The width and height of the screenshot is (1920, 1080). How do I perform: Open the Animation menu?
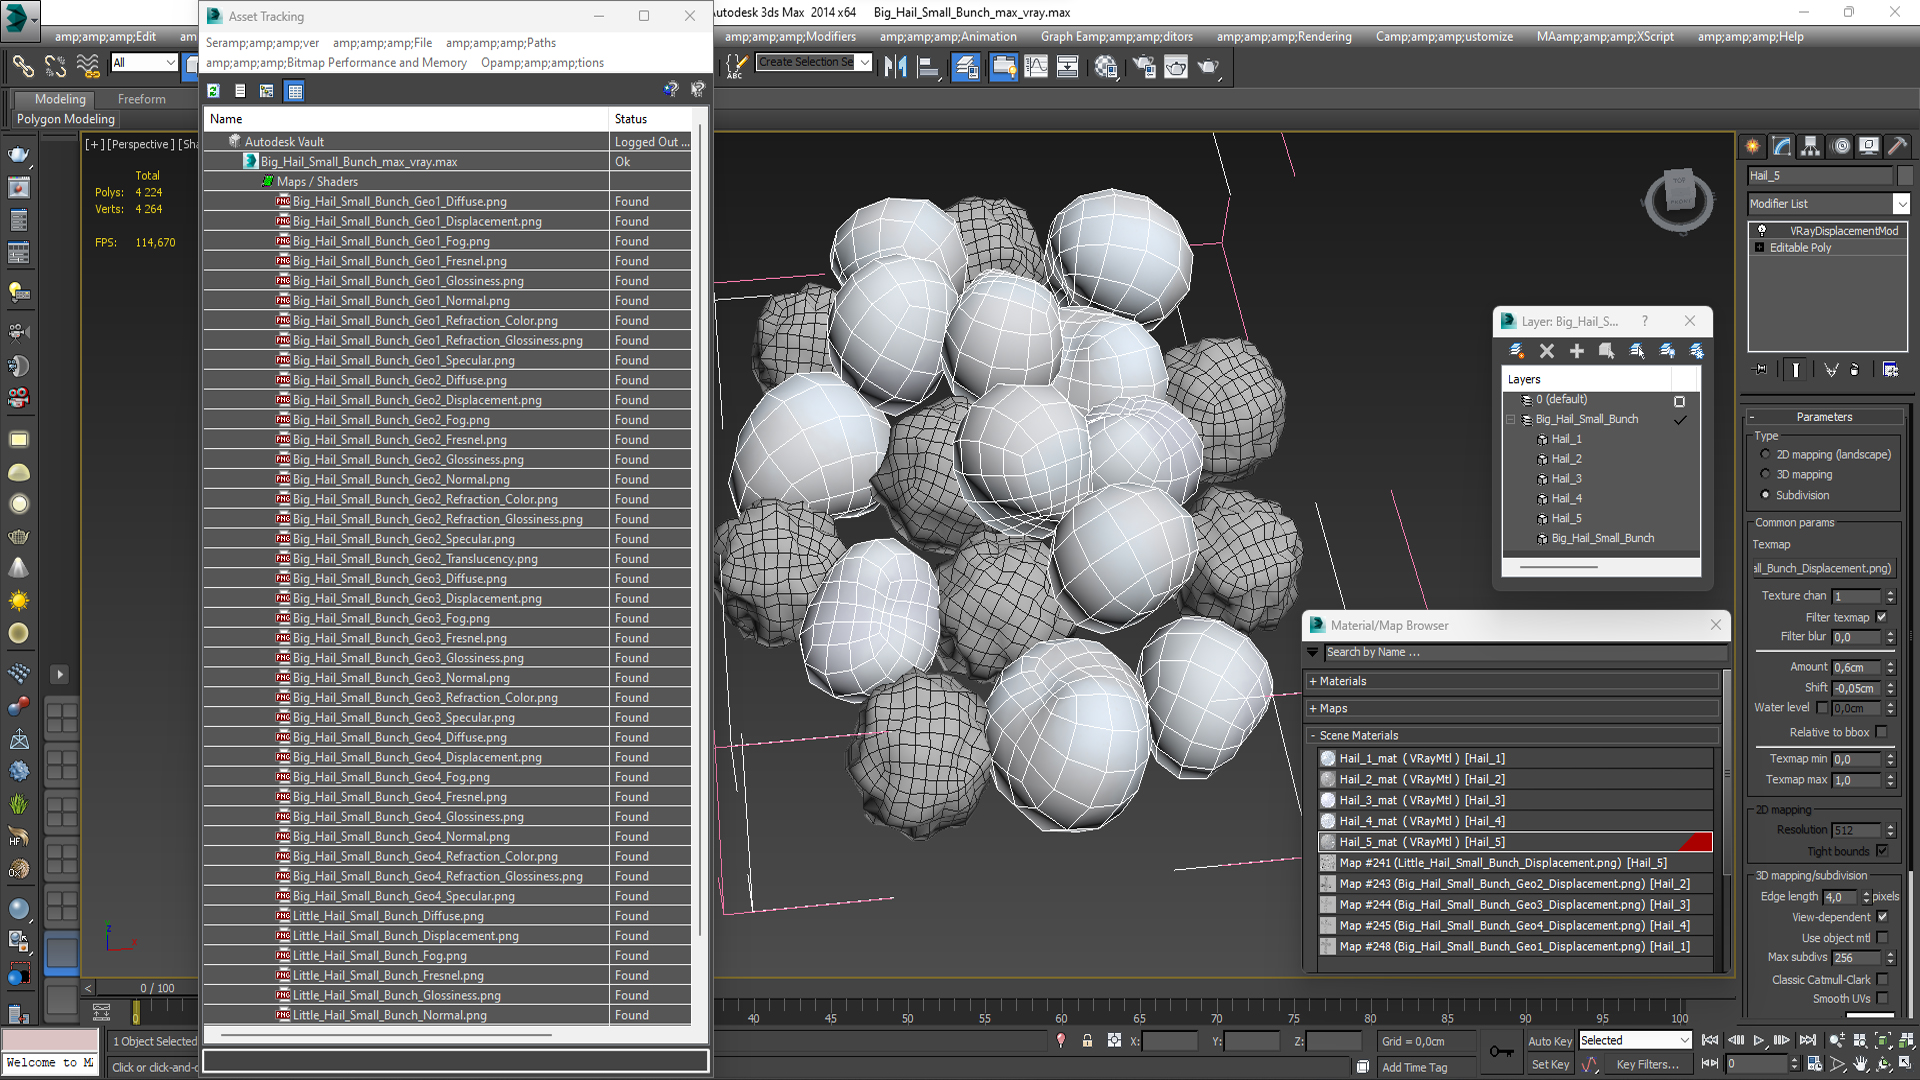[948, 37]
